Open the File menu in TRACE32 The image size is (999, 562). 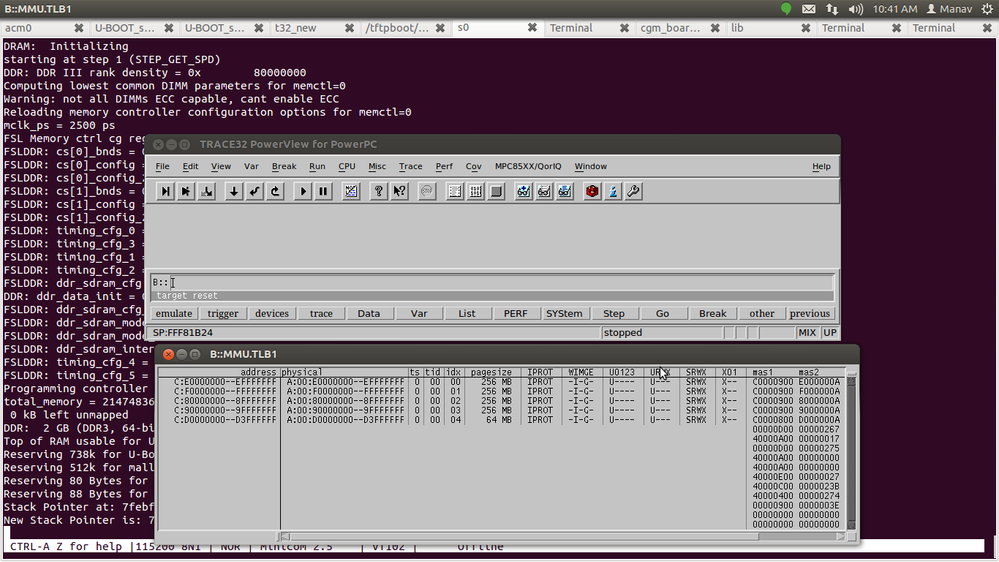(x=162, y=166)
